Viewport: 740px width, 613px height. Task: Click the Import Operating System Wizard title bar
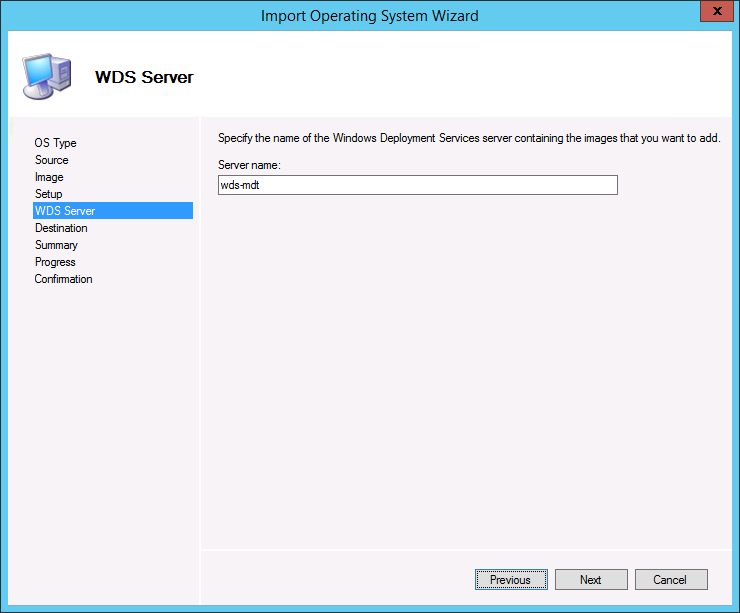point(369,15)
